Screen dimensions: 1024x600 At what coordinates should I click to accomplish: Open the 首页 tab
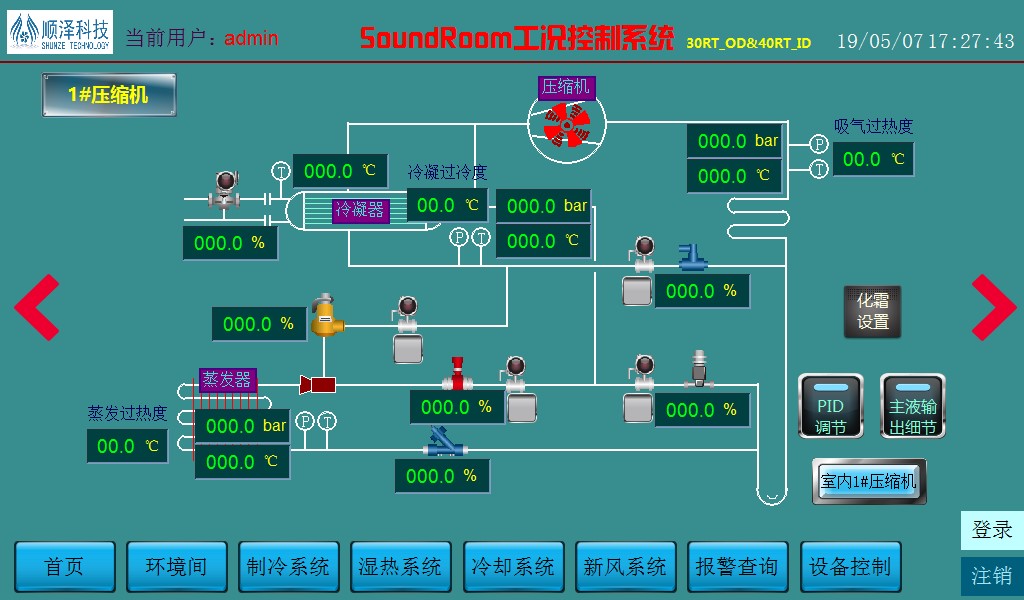[65, 567]
